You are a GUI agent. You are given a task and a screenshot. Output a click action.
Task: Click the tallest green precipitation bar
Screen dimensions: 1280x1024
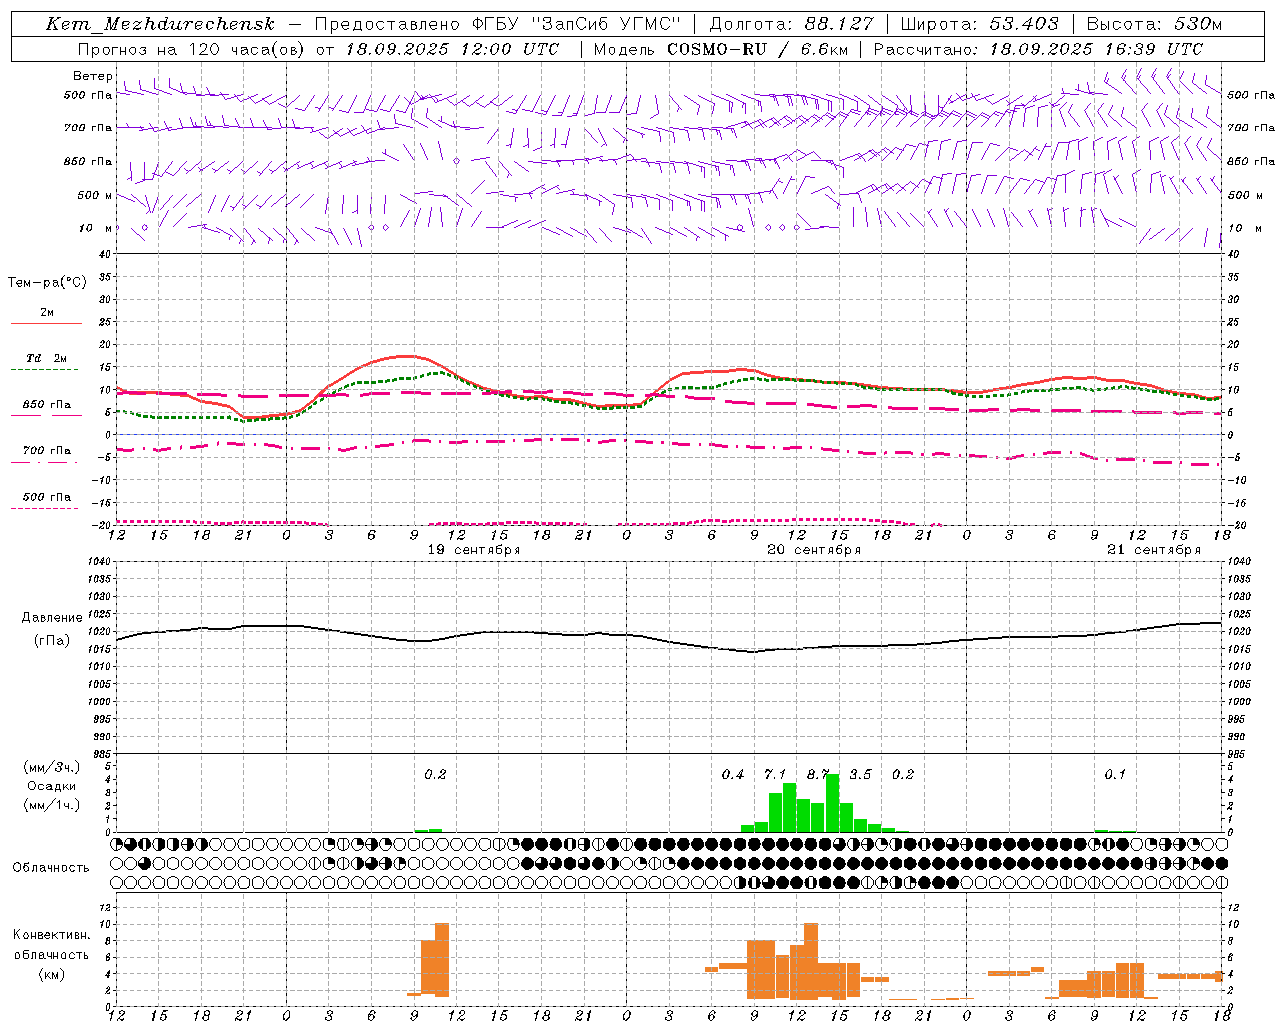click(832, 803)
